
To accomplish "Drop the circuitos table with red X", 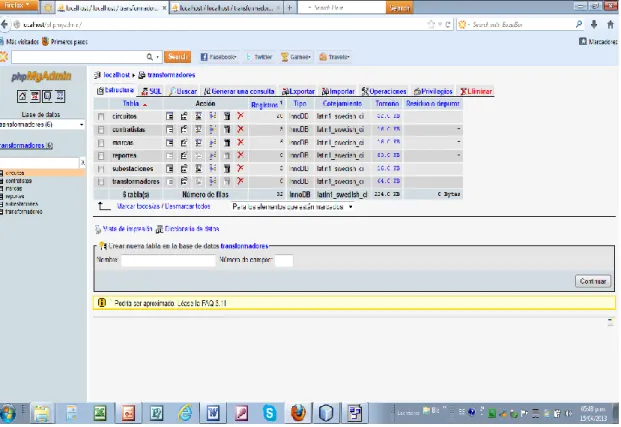I will 240,116.
